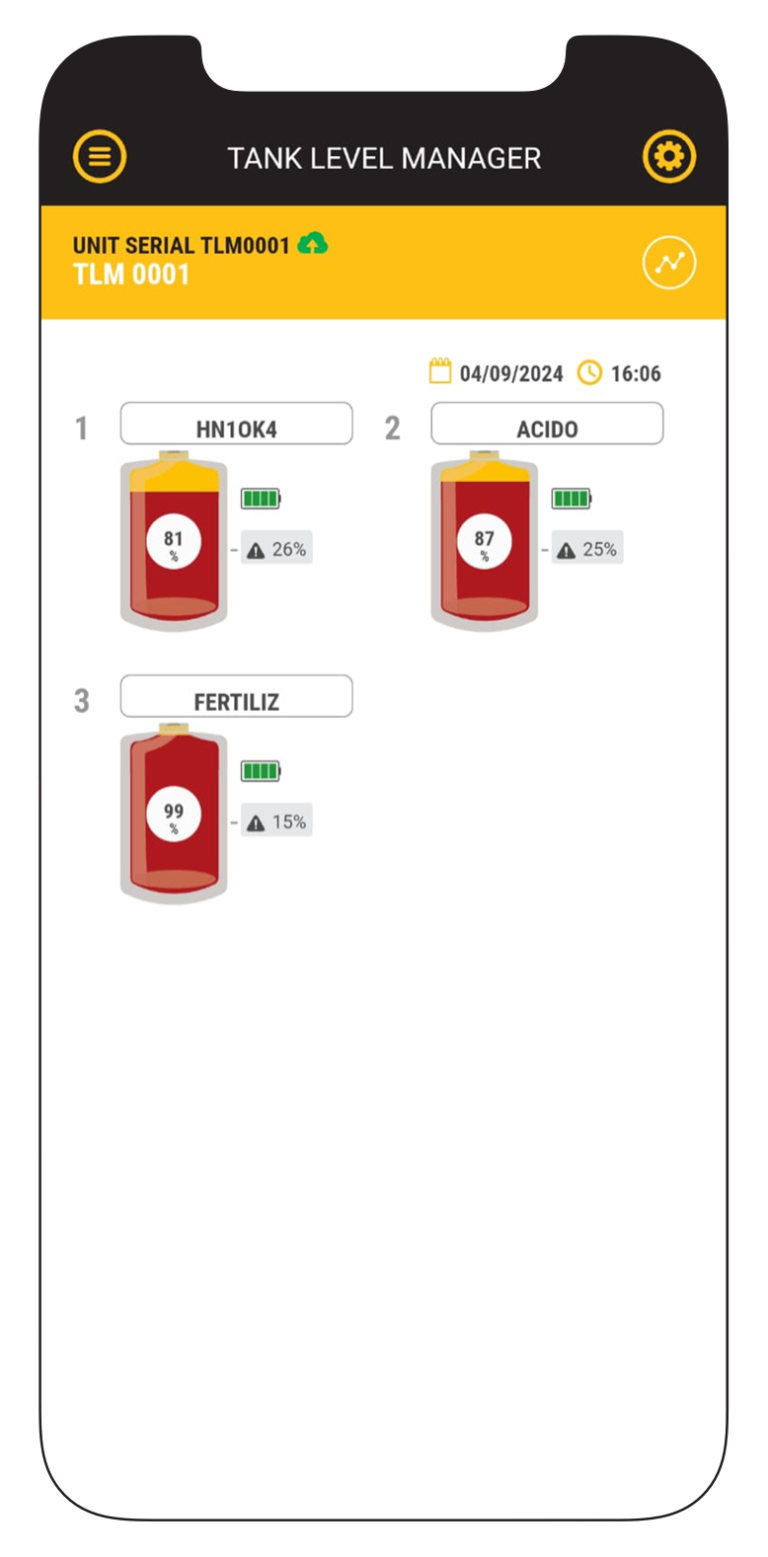Open the trend graph icon
The image size is (768, 1557).
click(668, 263)
